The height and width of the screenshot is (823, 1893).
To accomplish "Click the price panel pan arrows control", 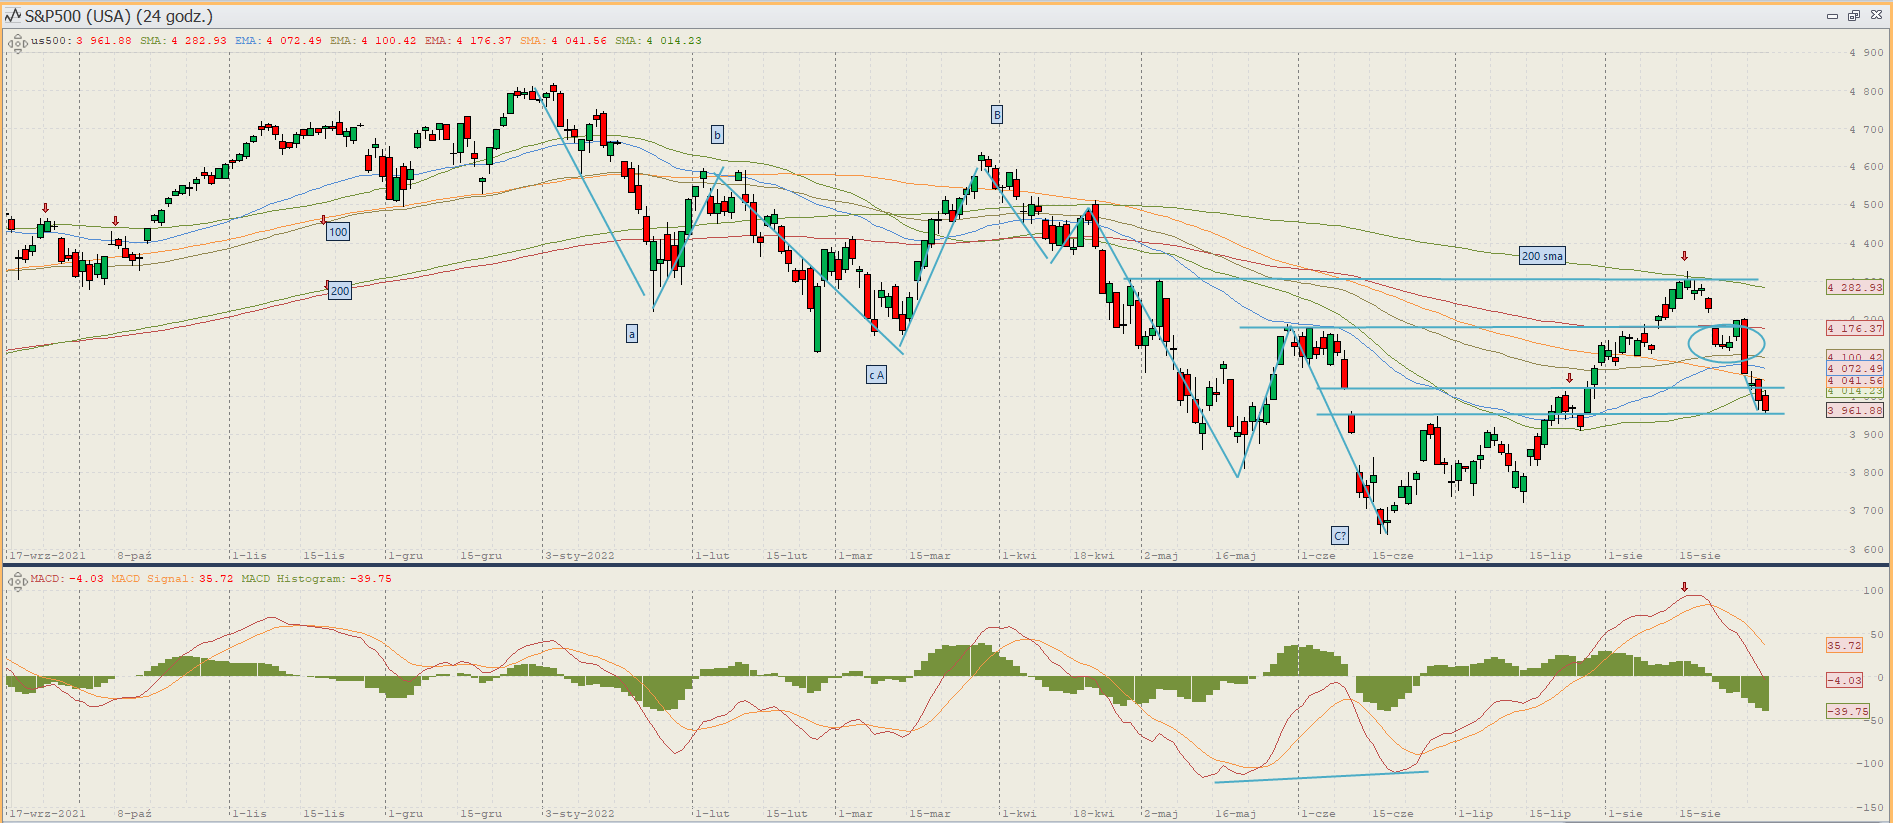I will 16,43.
